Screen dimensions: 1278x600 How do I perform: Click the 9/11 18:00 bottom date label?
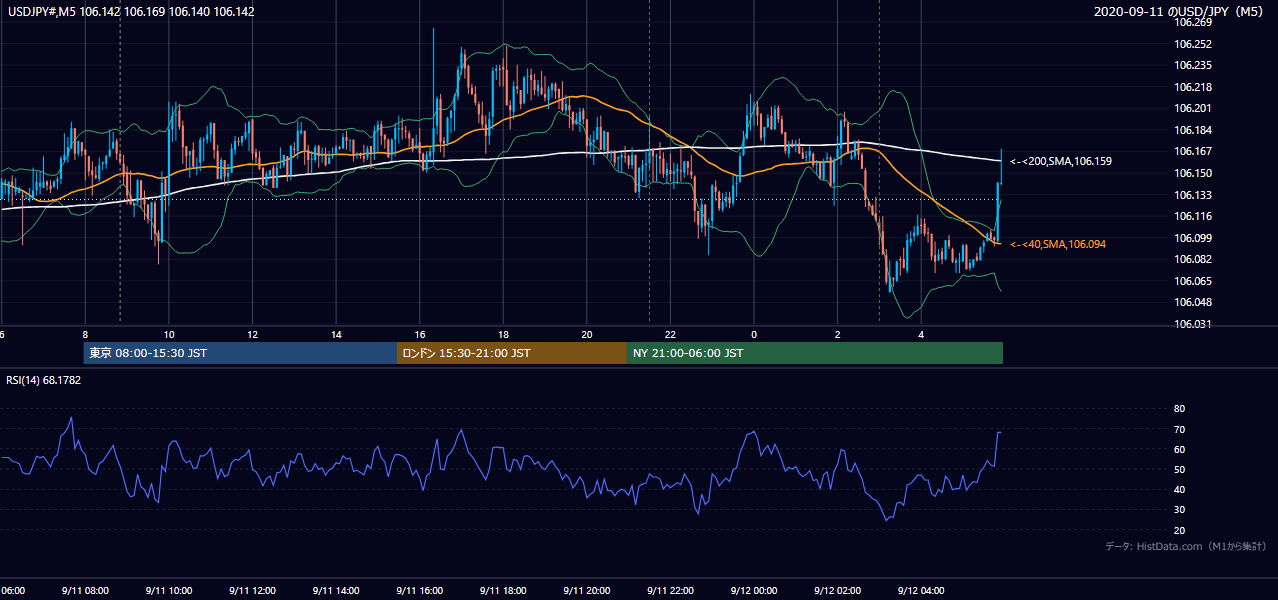[503, 590]
